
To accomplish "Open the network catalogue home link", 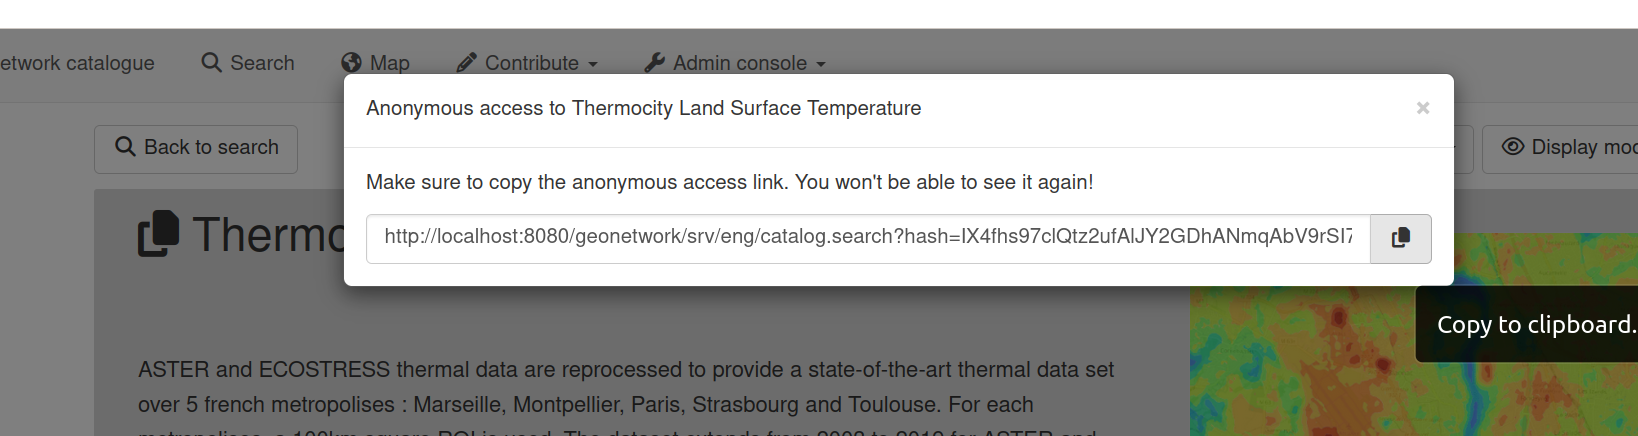I will pyautogui.click(x=77, y=63).
